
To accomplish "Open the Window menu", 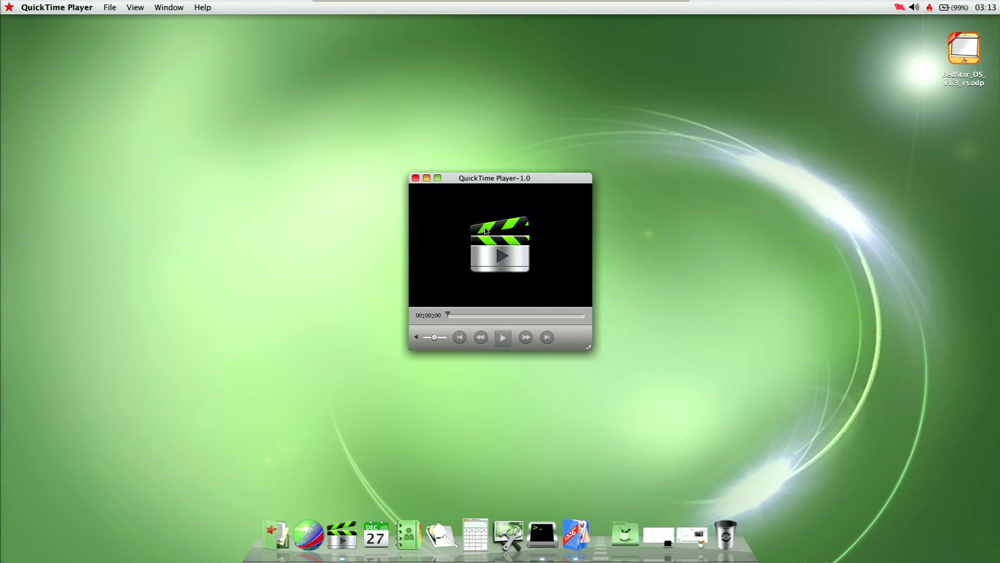I will 169,7.
